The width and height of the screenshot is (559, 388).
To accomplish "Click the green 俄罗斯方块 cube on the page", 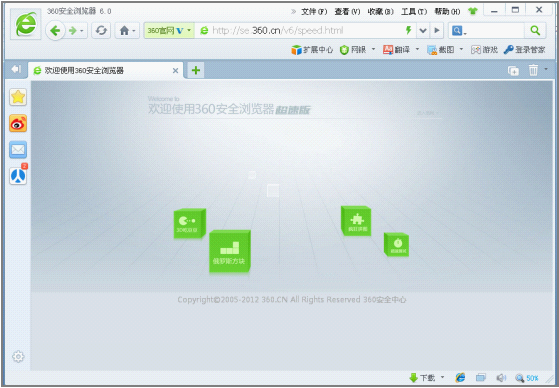I will 230,252.
